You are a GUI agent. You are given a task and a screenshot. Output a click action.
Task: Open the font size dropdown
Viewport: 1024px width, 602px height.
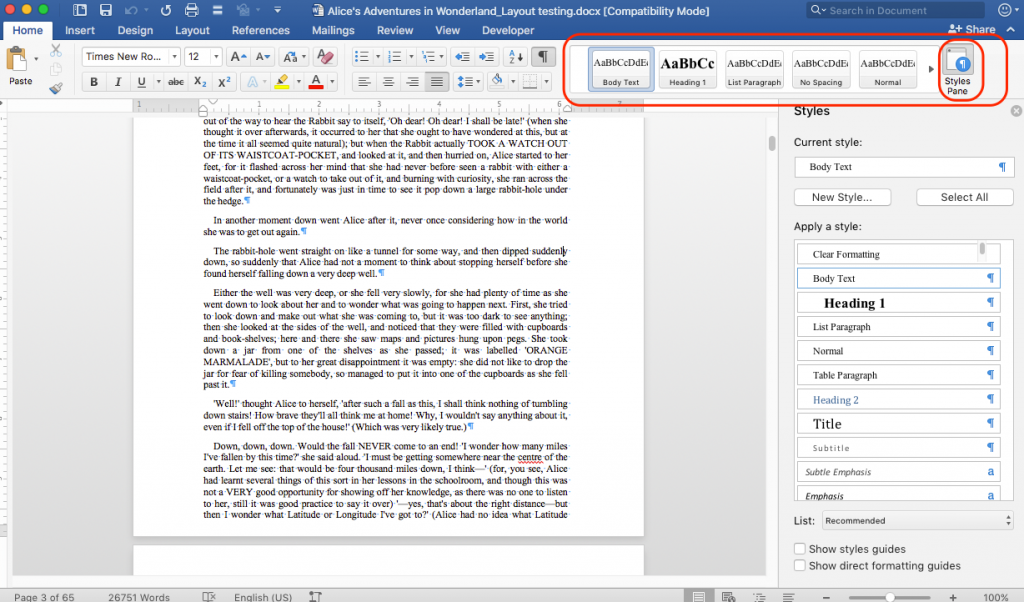pyautogui.click(x=216, y=57)
